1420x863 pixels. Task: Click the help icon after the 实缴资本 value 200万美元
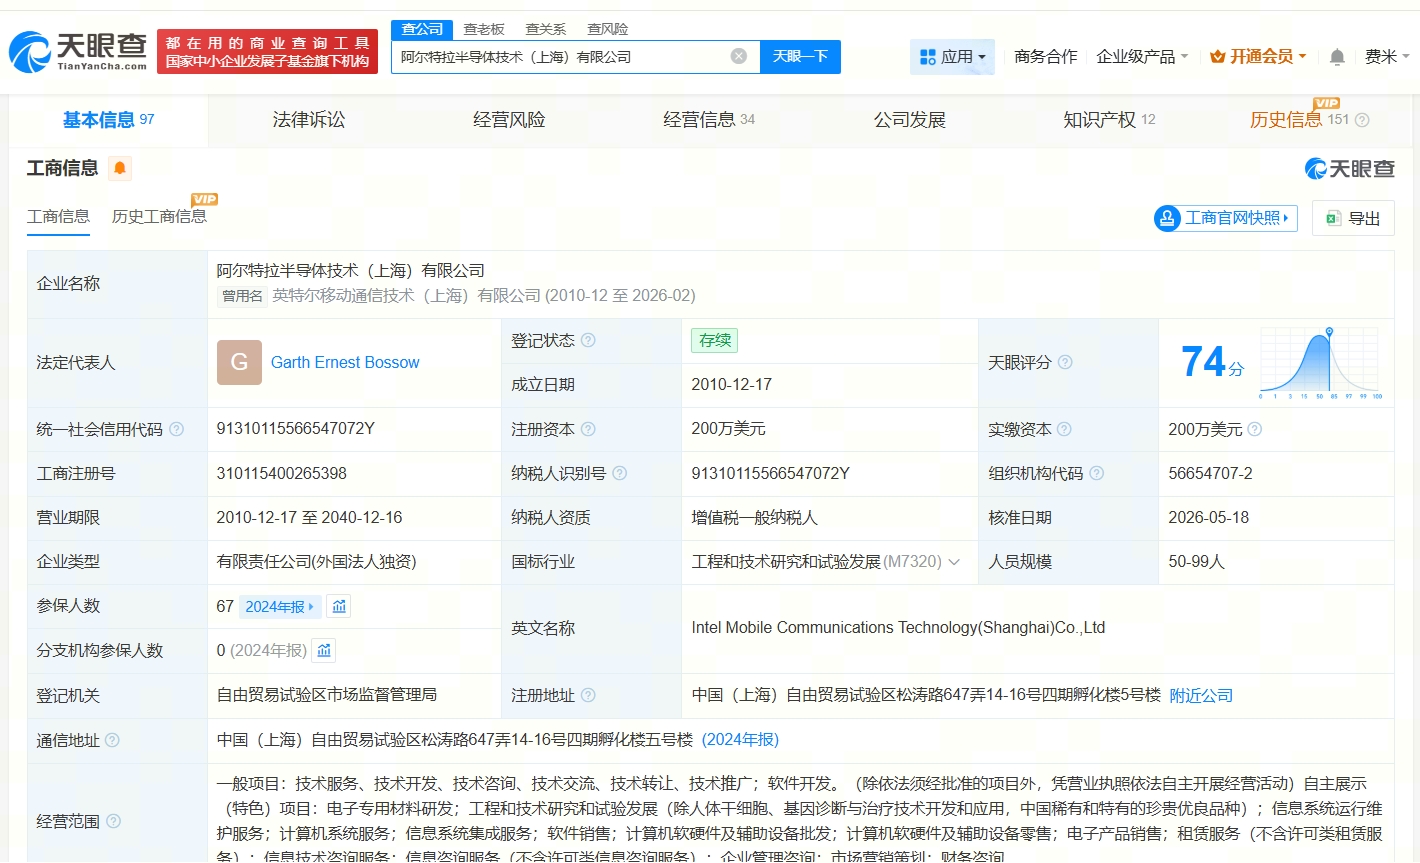point(1254,429)
